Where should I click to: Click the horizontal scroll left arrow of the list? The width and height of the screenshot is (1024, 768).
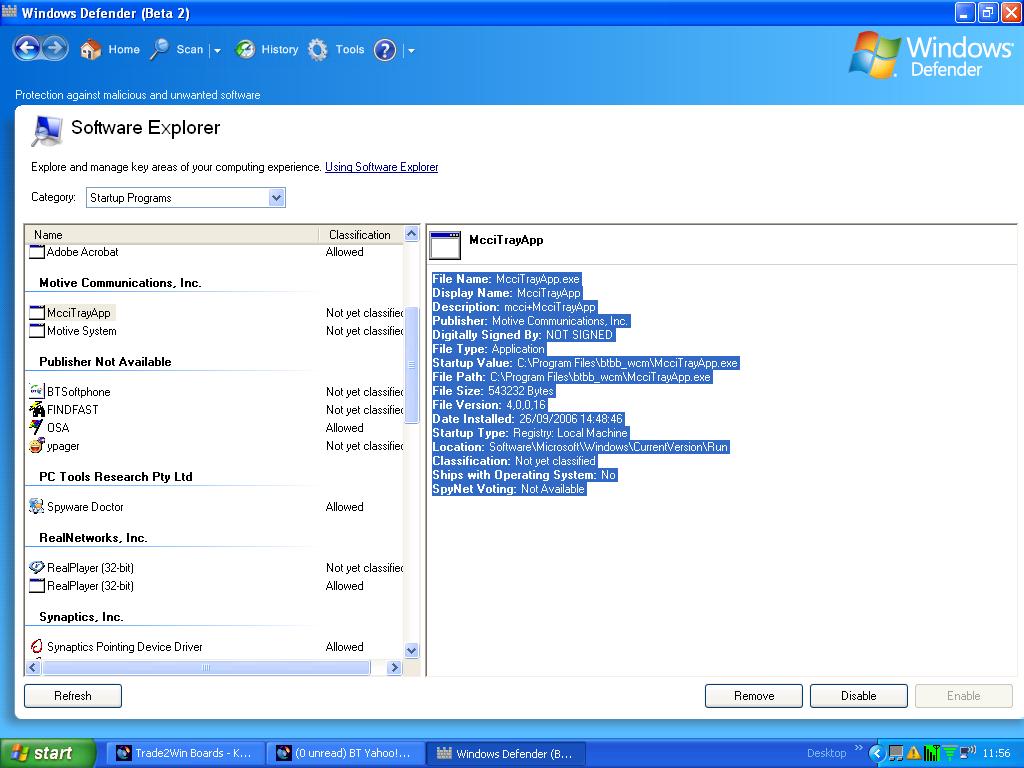point(33,667)
